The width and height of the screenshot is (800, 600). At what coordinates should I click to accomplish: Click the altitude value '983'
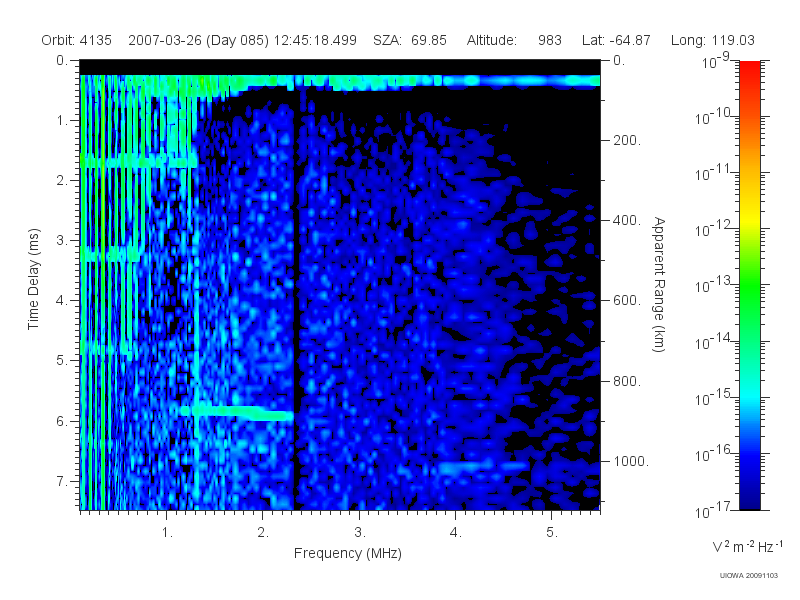(x=549, y=40)
